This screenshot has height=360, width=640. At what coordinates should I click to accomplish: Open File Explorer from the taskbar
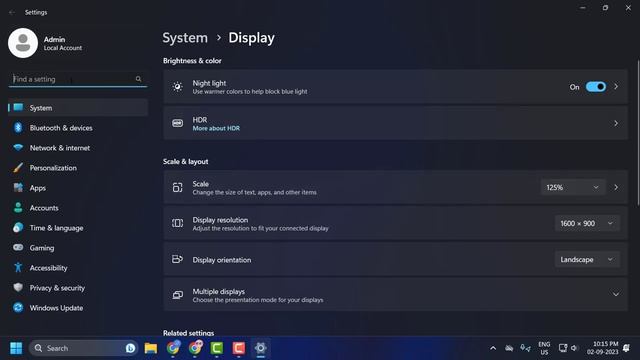pos(151,348)
